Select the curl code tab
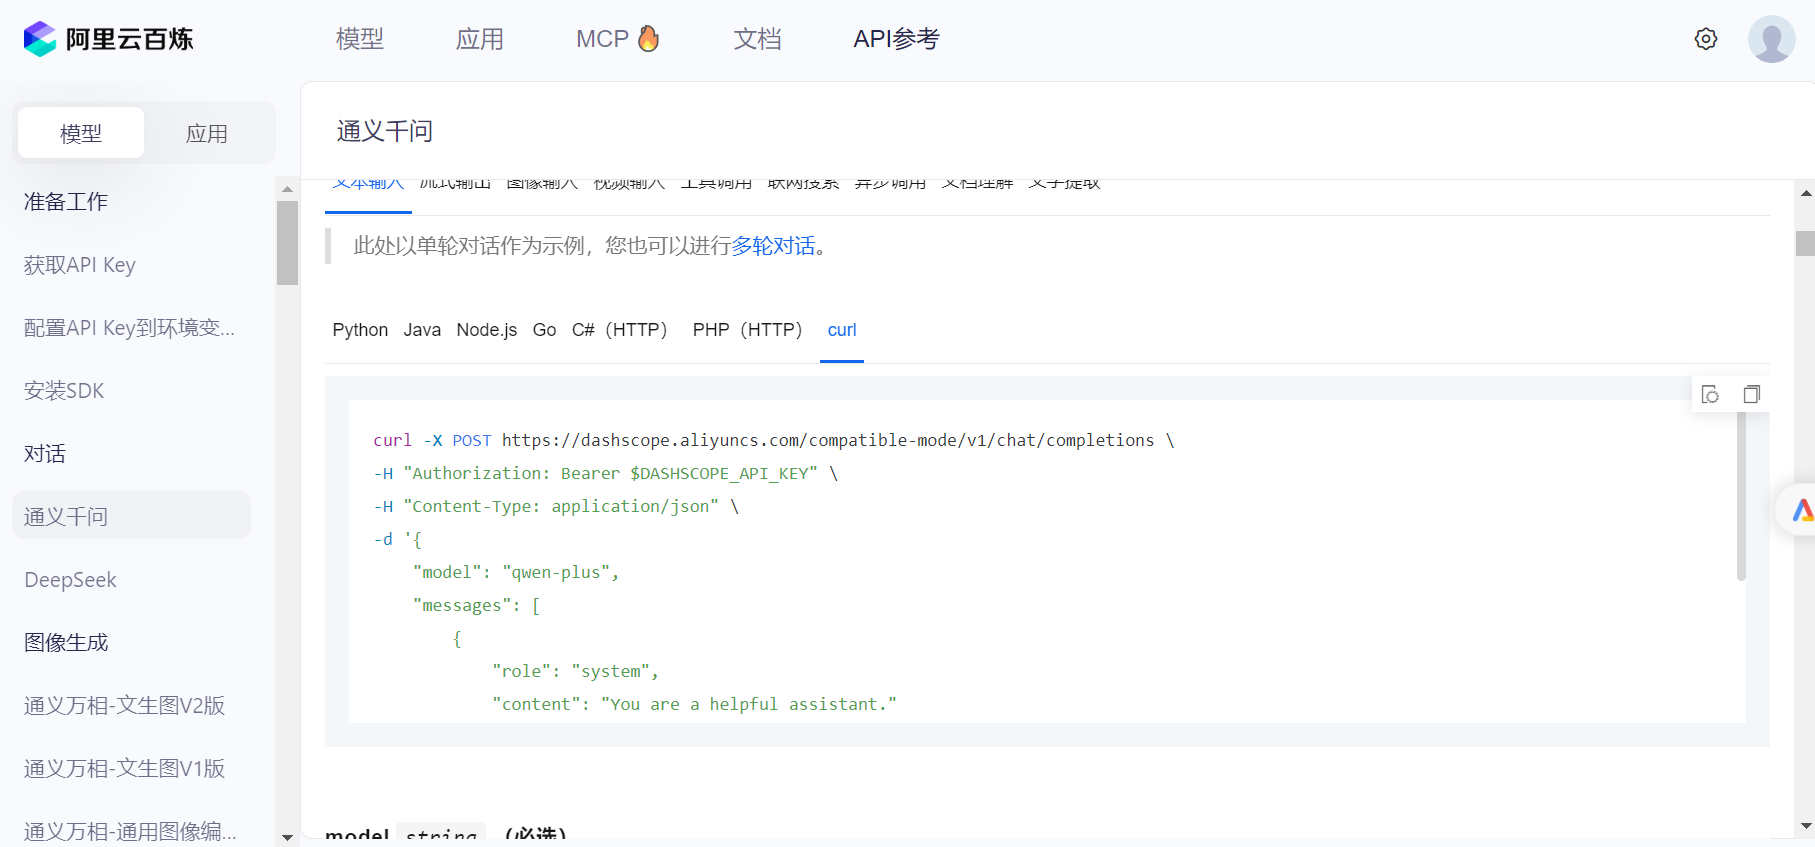1815x847 pixels. [x=842, y=330]
